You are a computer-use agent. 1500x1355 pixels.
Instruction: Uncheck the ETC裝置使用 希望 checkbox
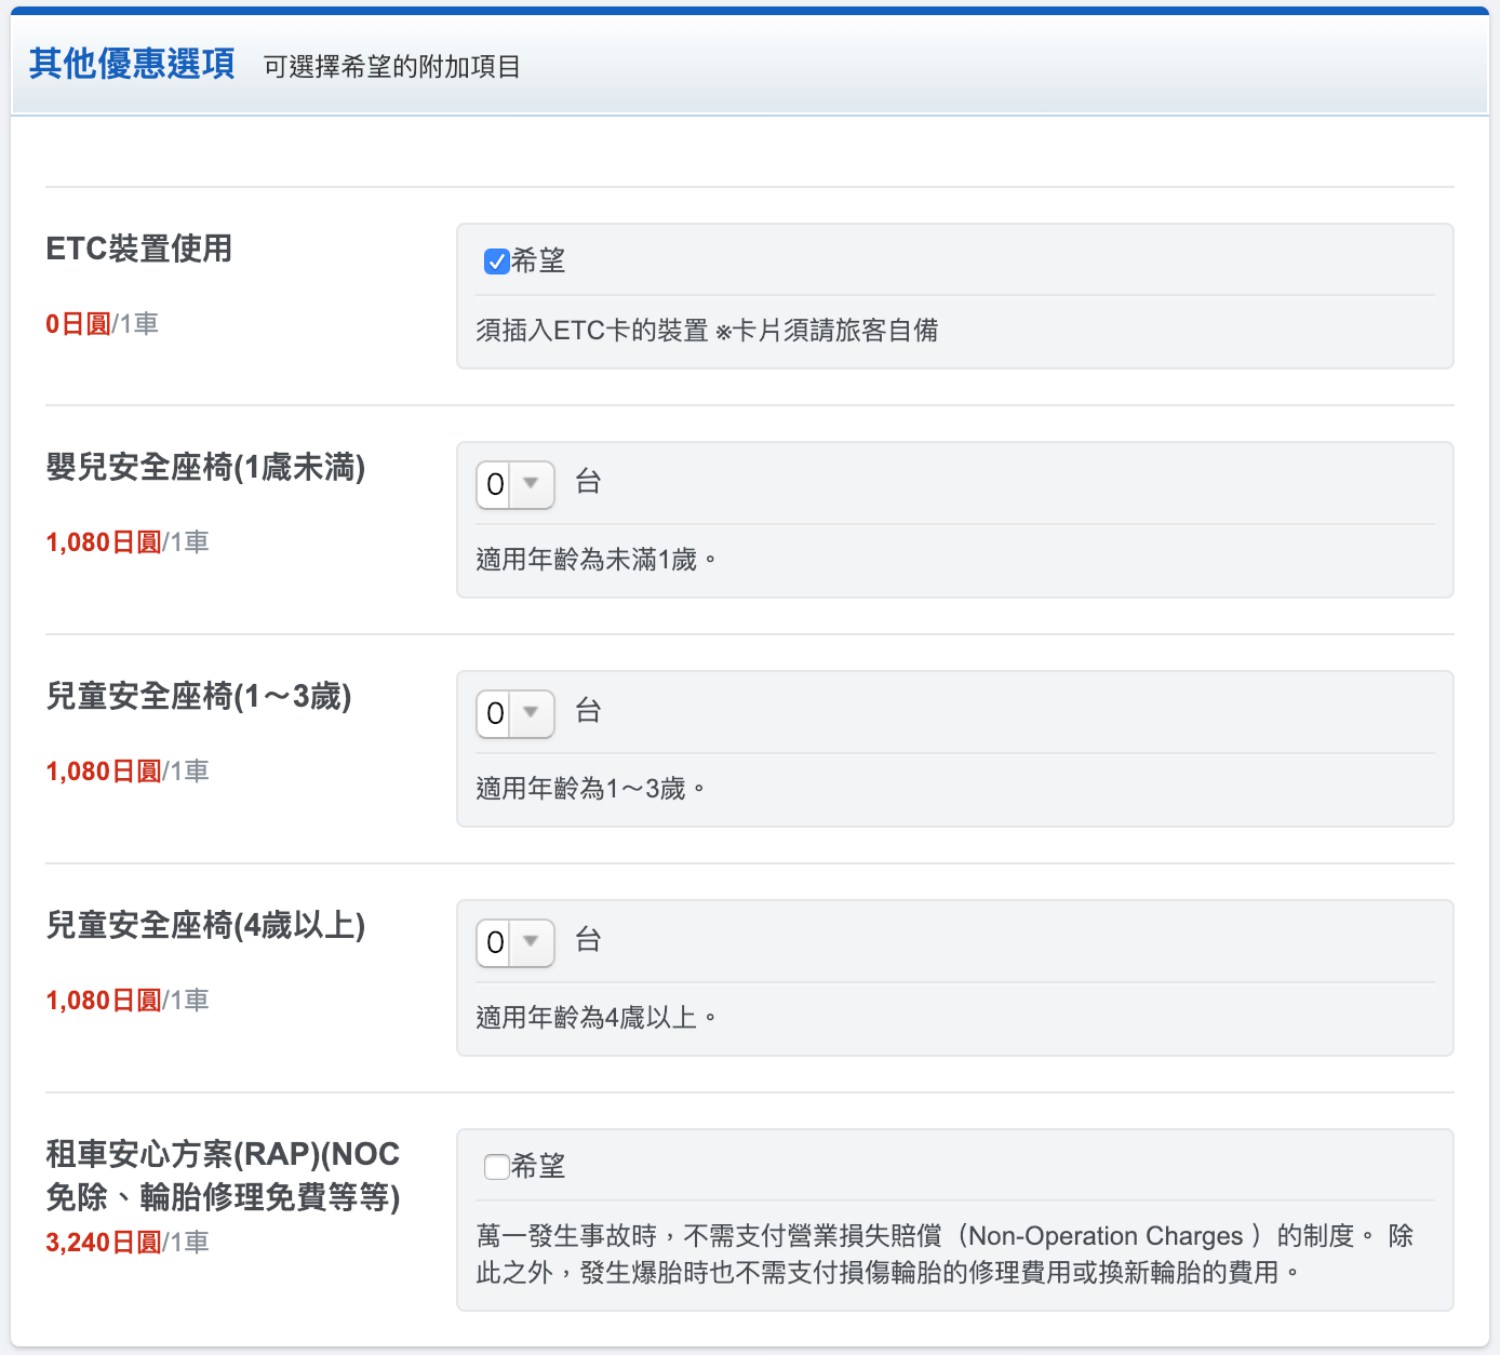[x=496, y=261]
